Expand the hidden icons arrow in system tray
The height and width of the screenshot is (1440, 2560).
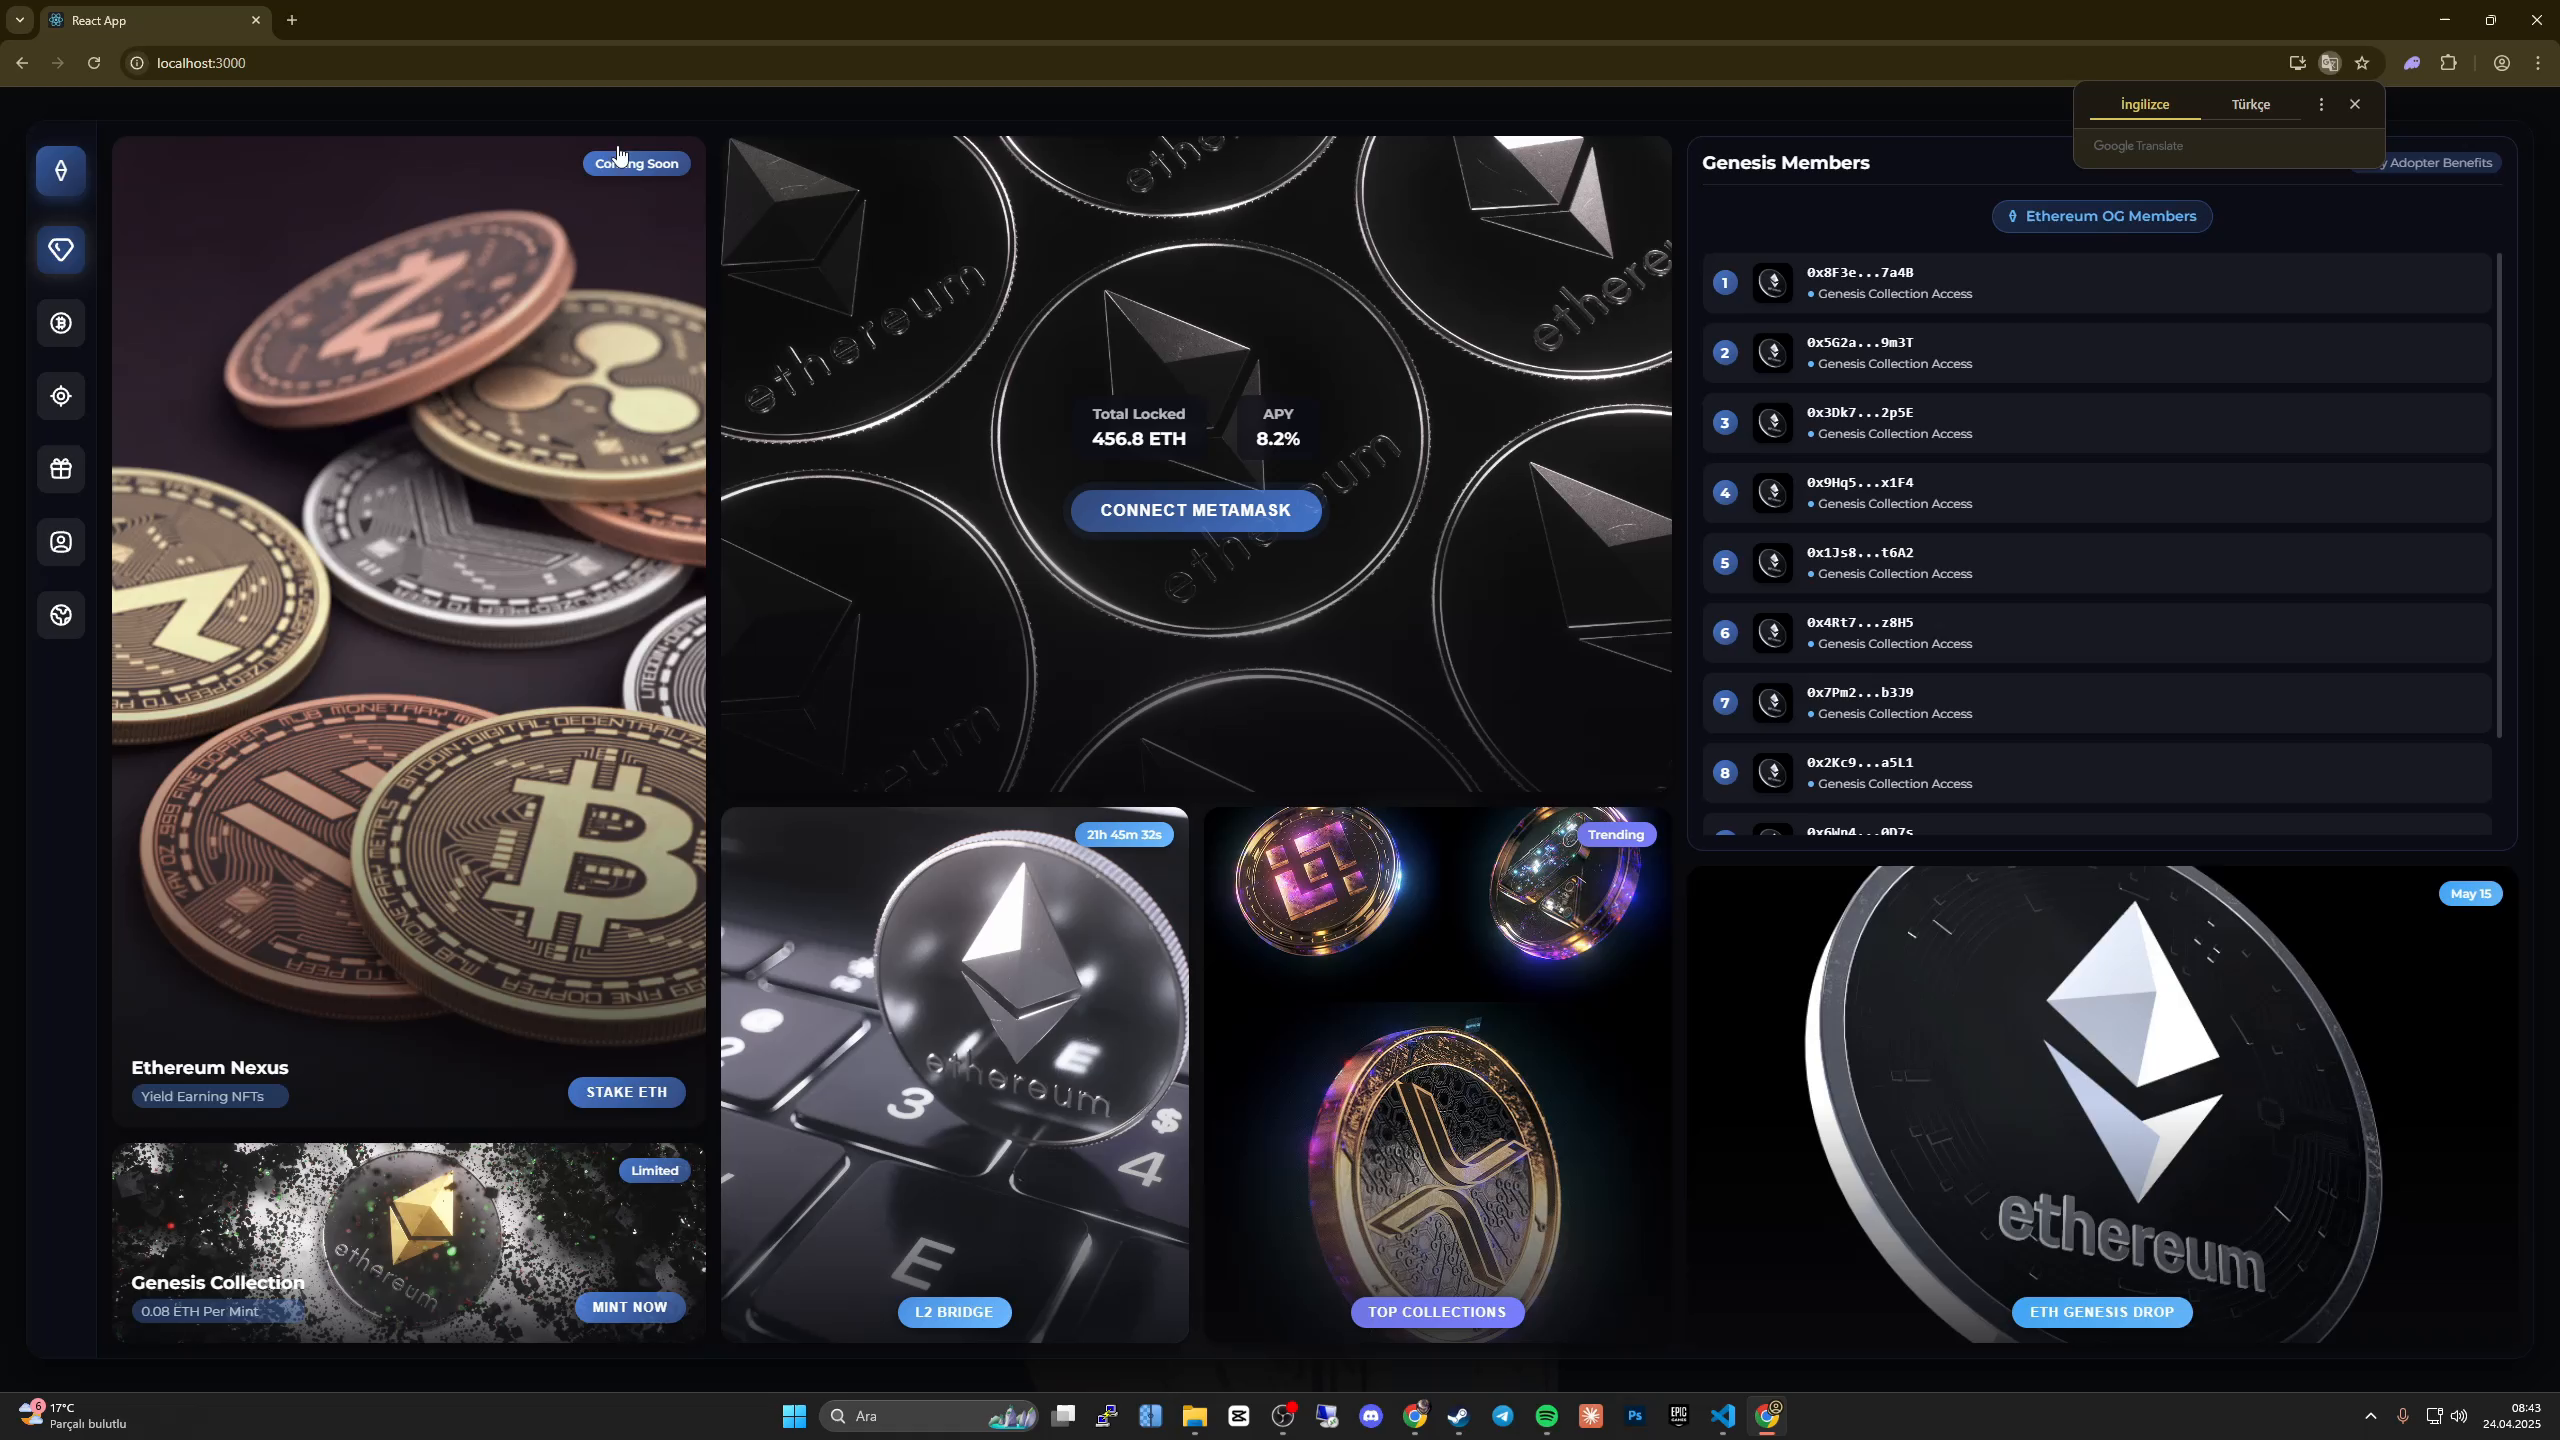(x=2370, y=1415)
